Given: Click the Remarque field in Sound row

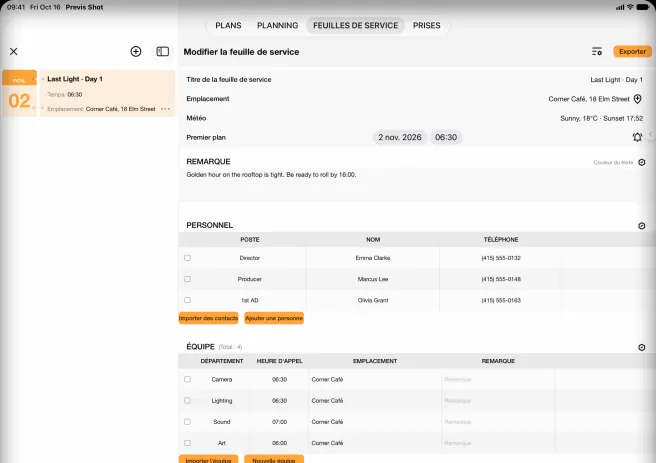Looking at the screenshot, I should pyautogui.click(x=458, y=422).
